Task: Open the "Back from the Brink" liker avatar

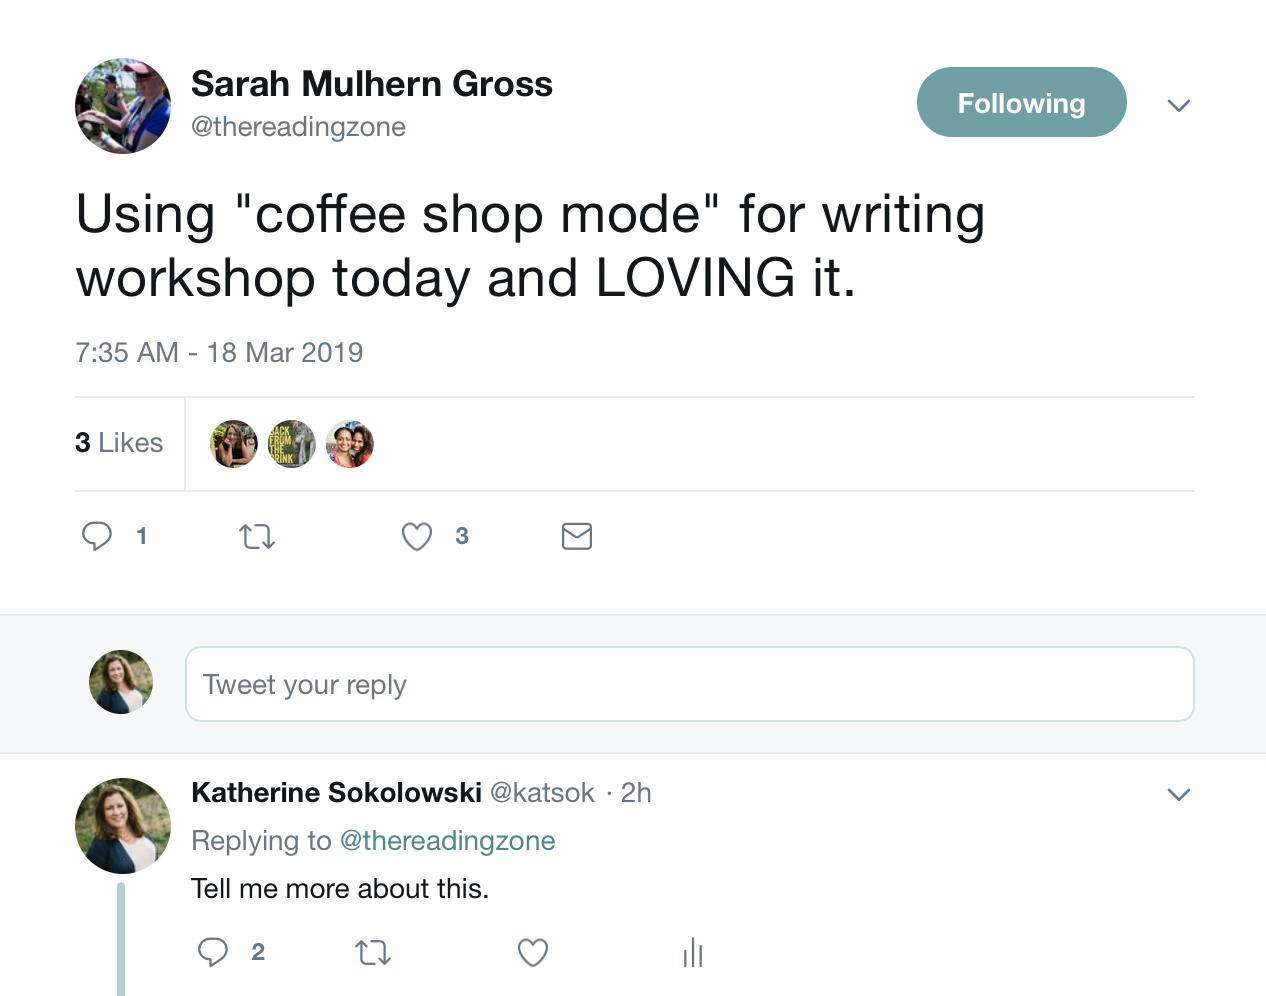Action: (292, 444)
